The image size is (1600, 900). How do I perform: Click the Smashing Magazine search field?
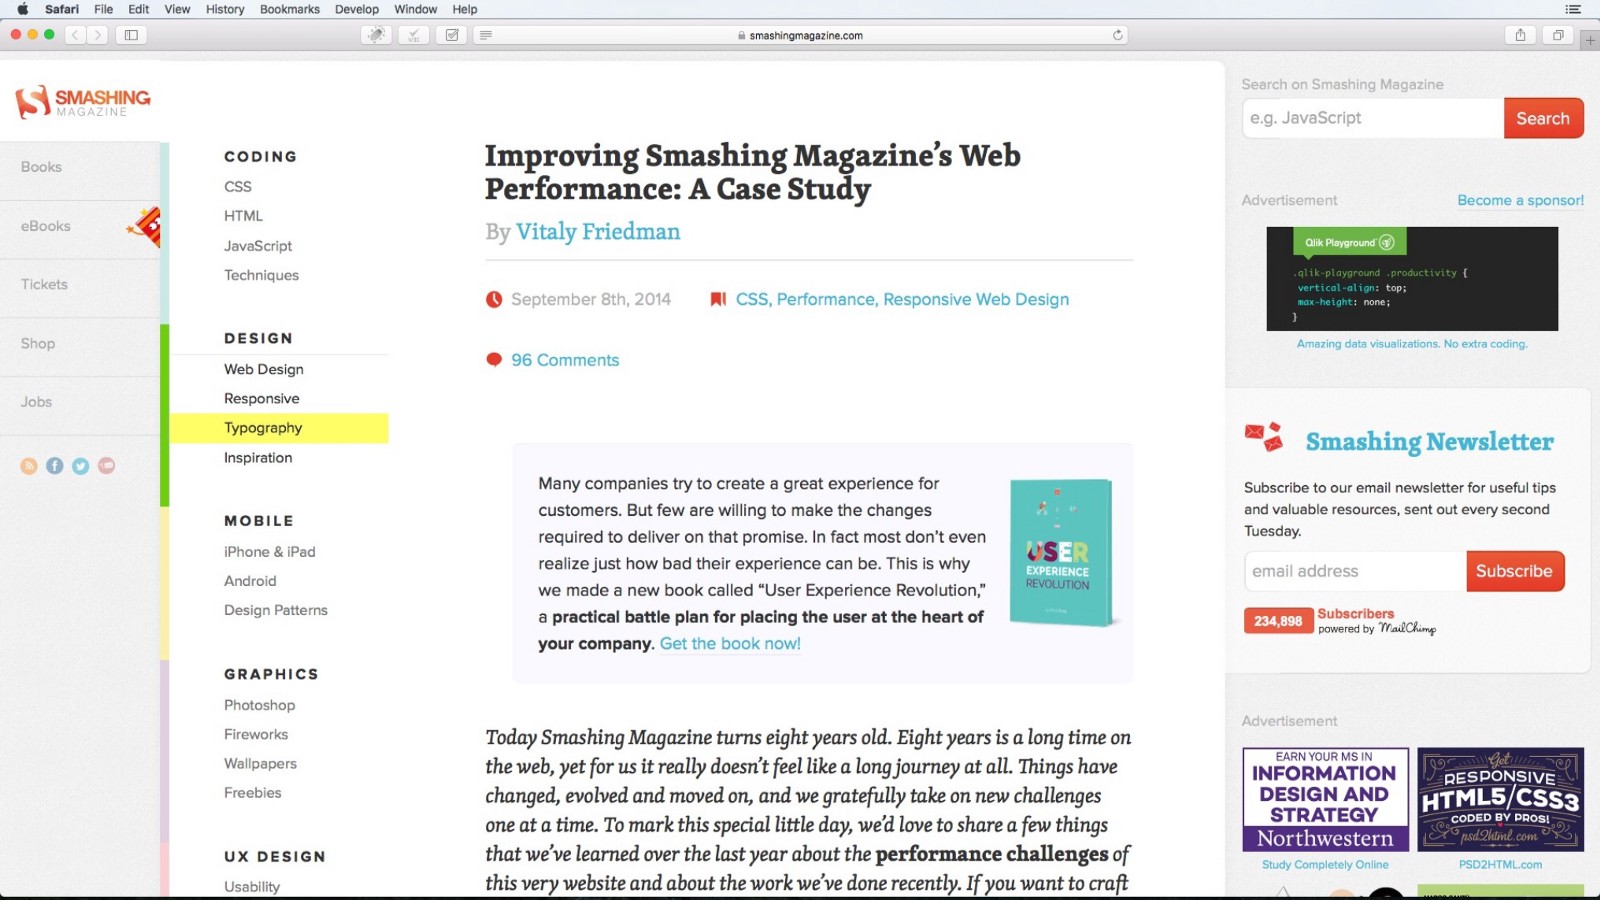(1373, 118)
